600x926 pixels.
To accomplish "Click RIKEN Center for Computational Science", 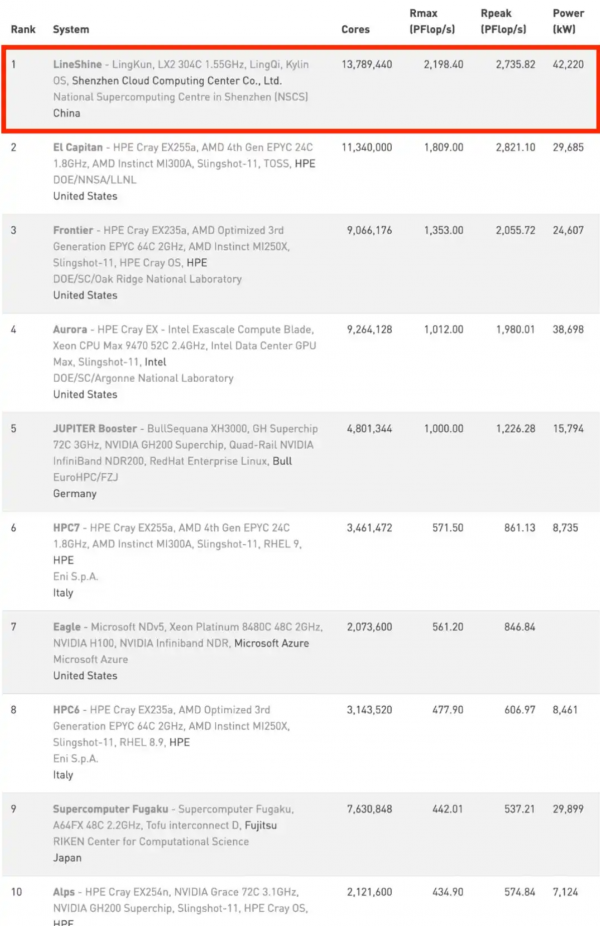I will [x=151, y=842].
